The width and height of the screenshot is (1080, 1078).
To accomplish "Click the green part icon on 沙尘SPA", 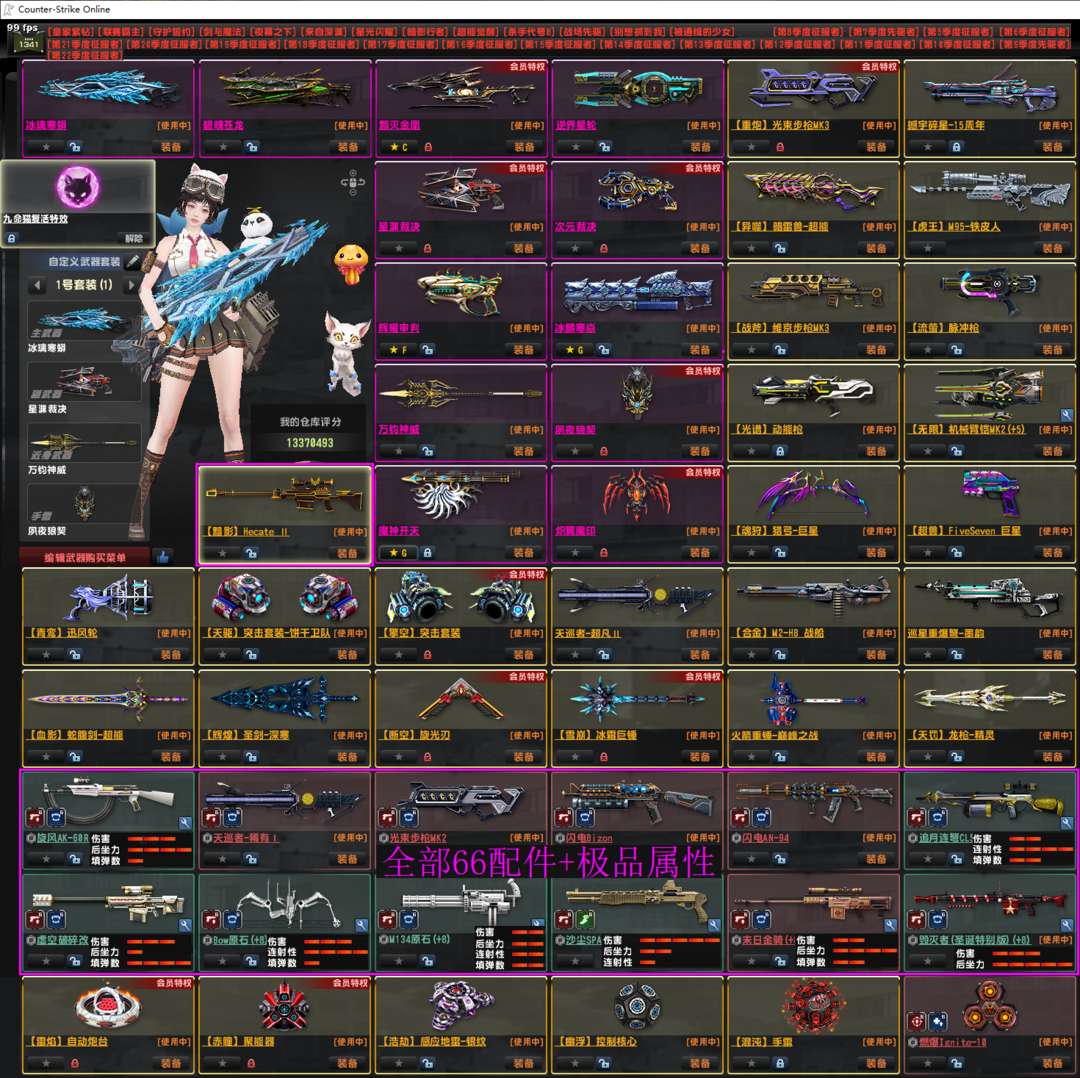I will point(585,920).
